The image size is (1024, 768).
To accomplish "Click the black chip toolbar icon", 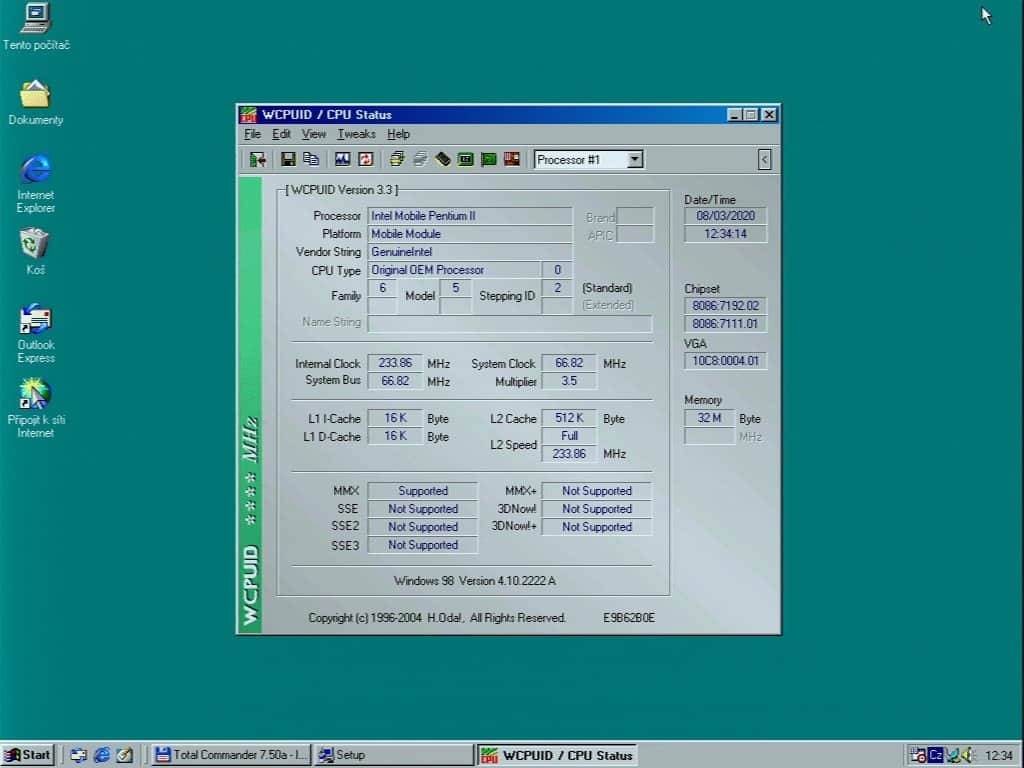I will 443,159.
